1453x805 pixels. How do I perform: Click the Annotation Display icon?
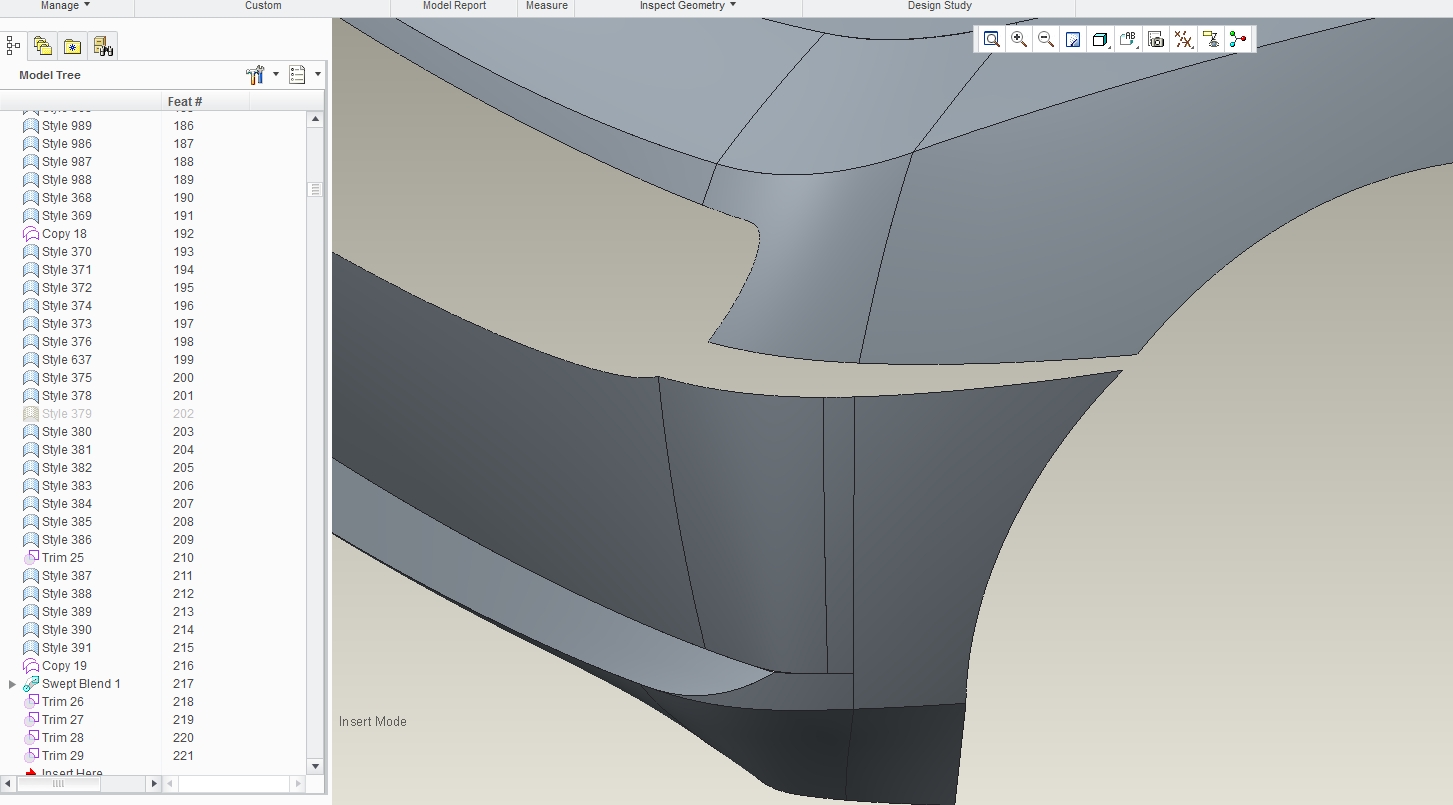coord(1211,40)
